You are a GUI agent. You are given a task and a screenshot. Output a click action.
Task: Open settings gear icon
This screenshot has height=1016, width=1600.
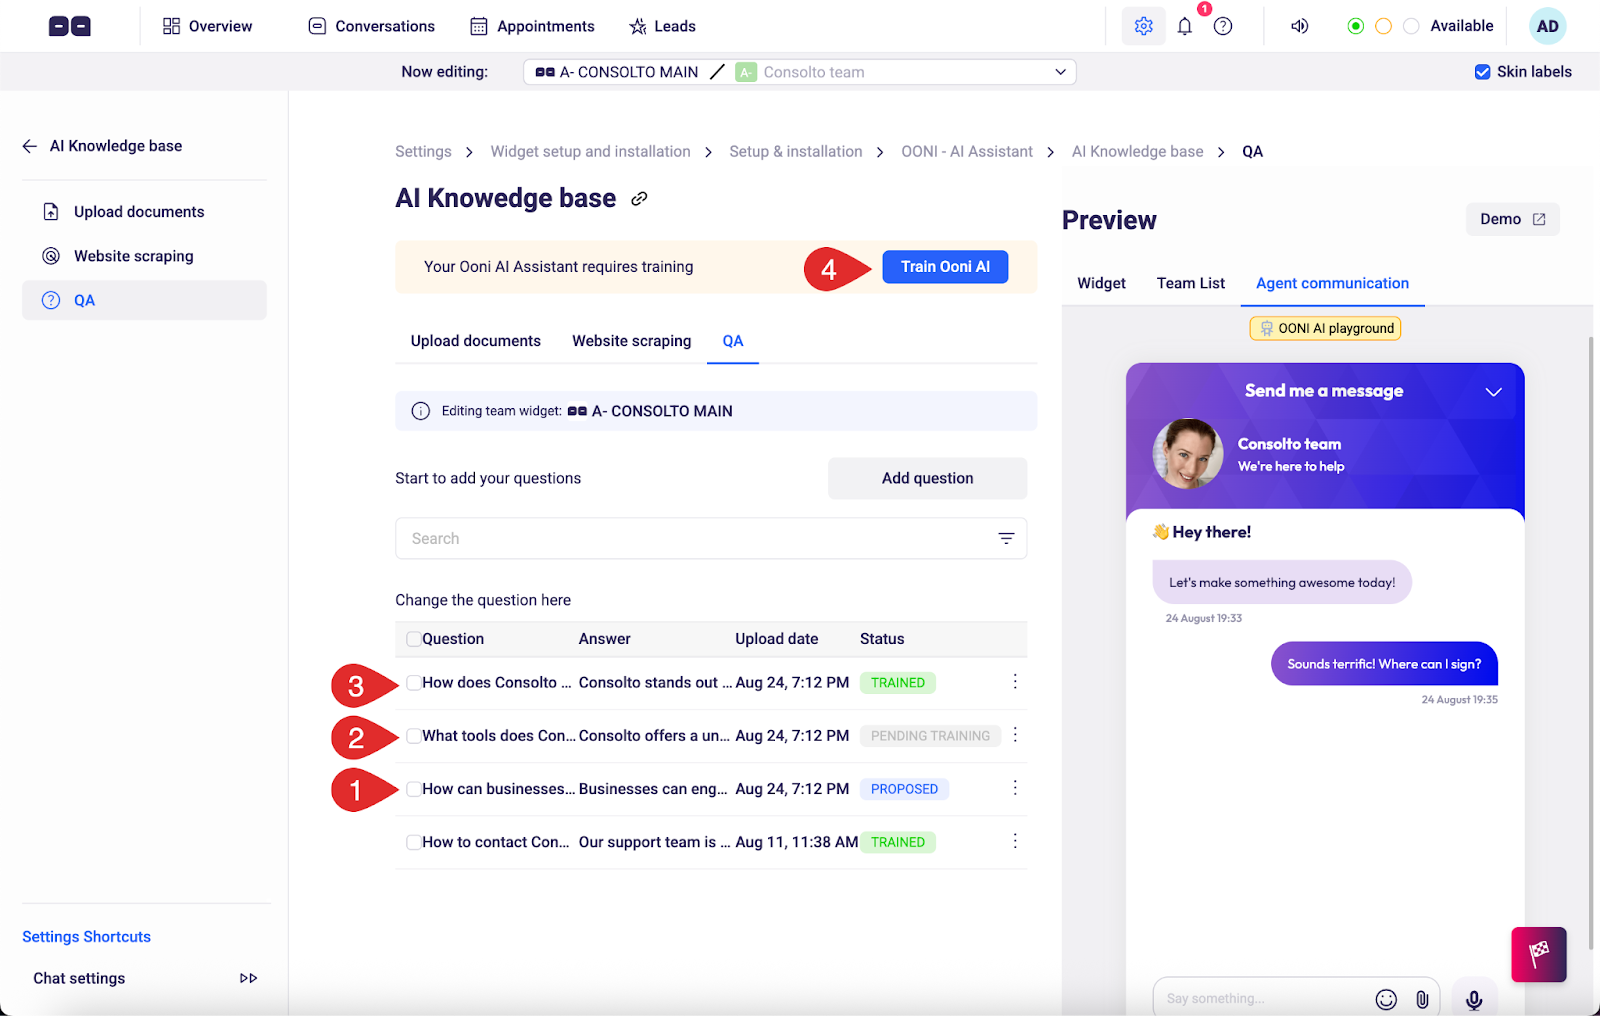[x=1144, y=26]
